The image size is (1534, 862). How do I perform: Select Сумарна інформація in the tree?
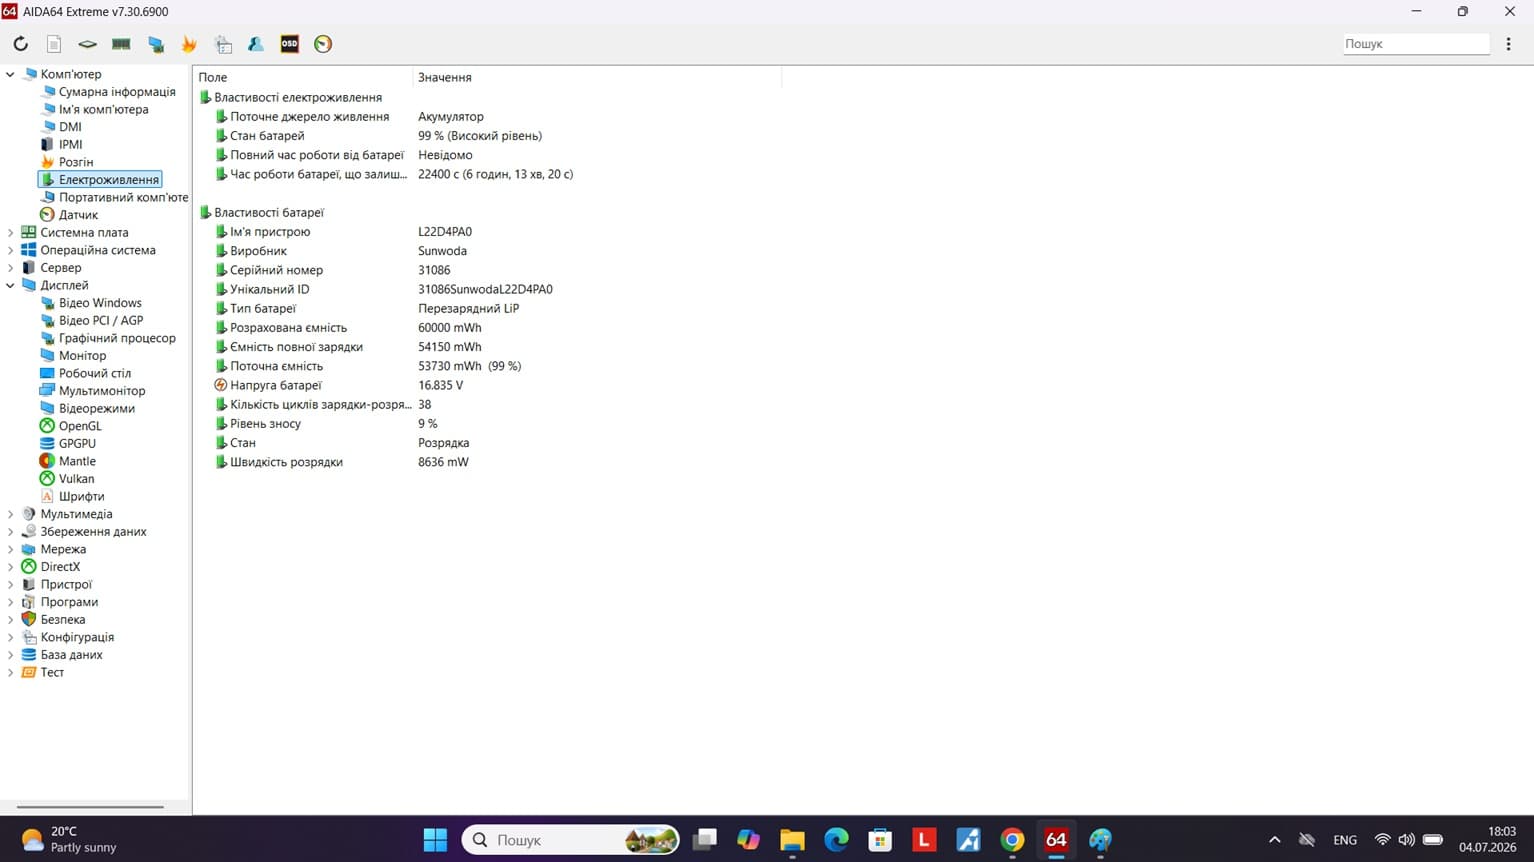pos(116,92)
